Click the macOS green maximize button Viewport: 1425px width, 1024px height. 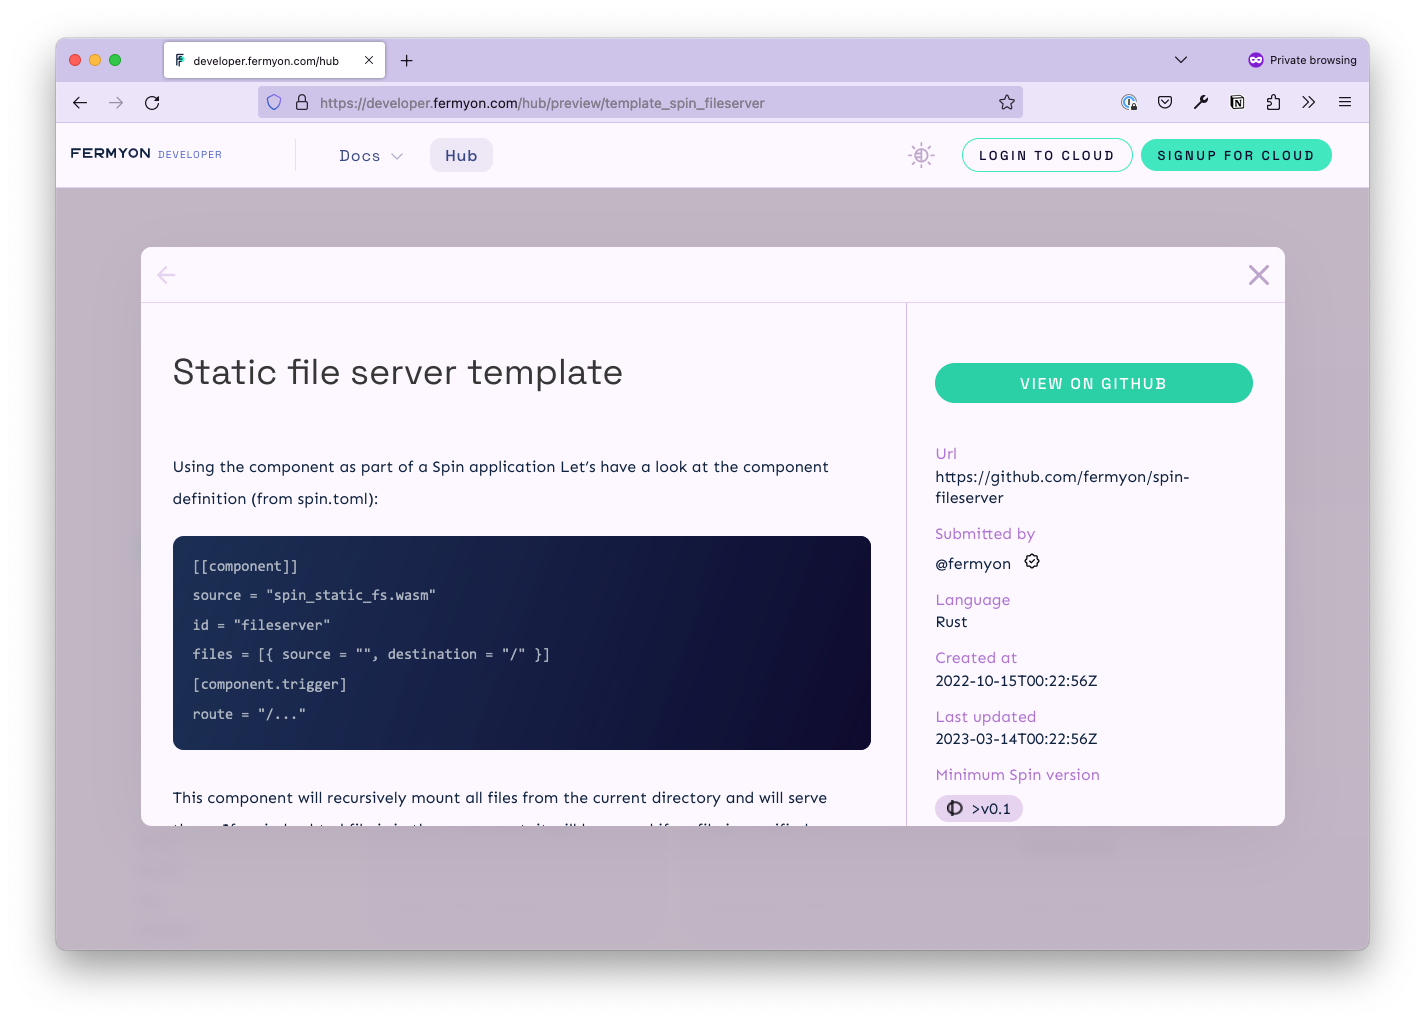point(115,60)
